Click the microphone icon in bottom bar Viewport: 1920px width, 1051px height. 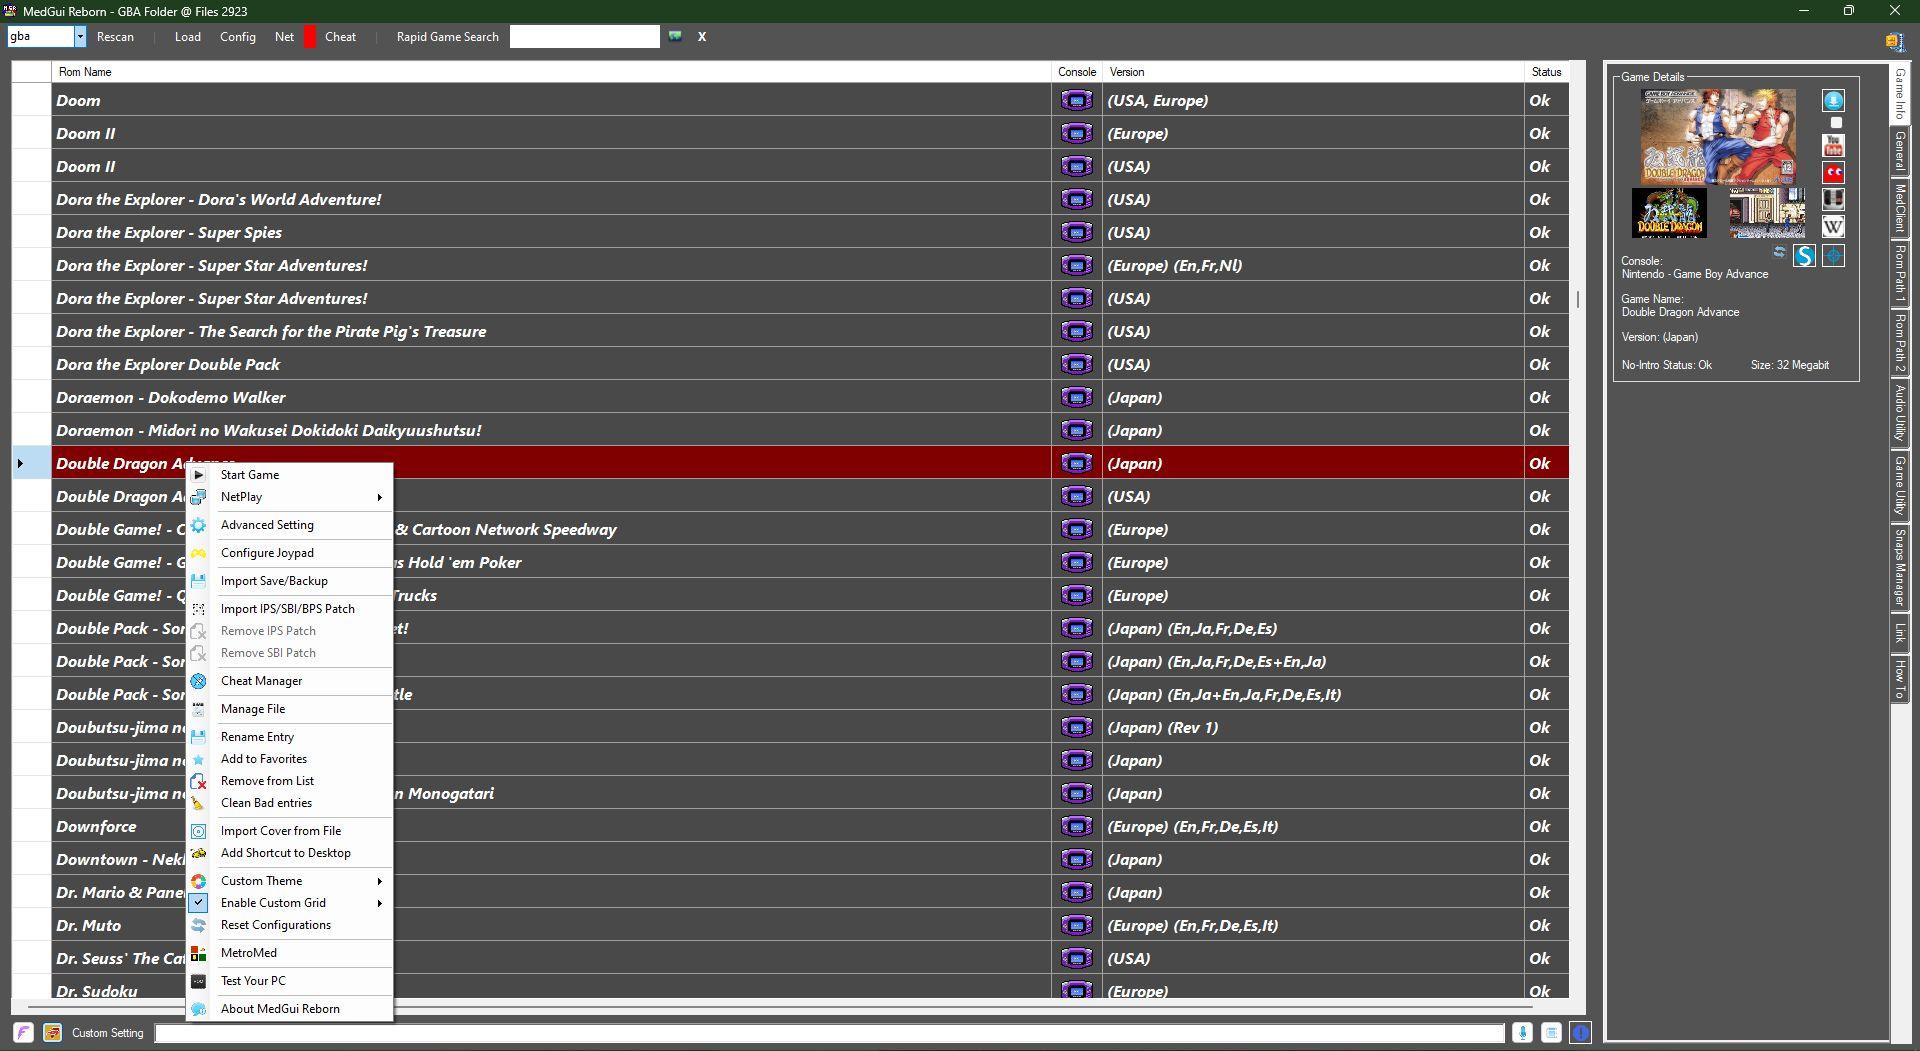point(1522,1033)
